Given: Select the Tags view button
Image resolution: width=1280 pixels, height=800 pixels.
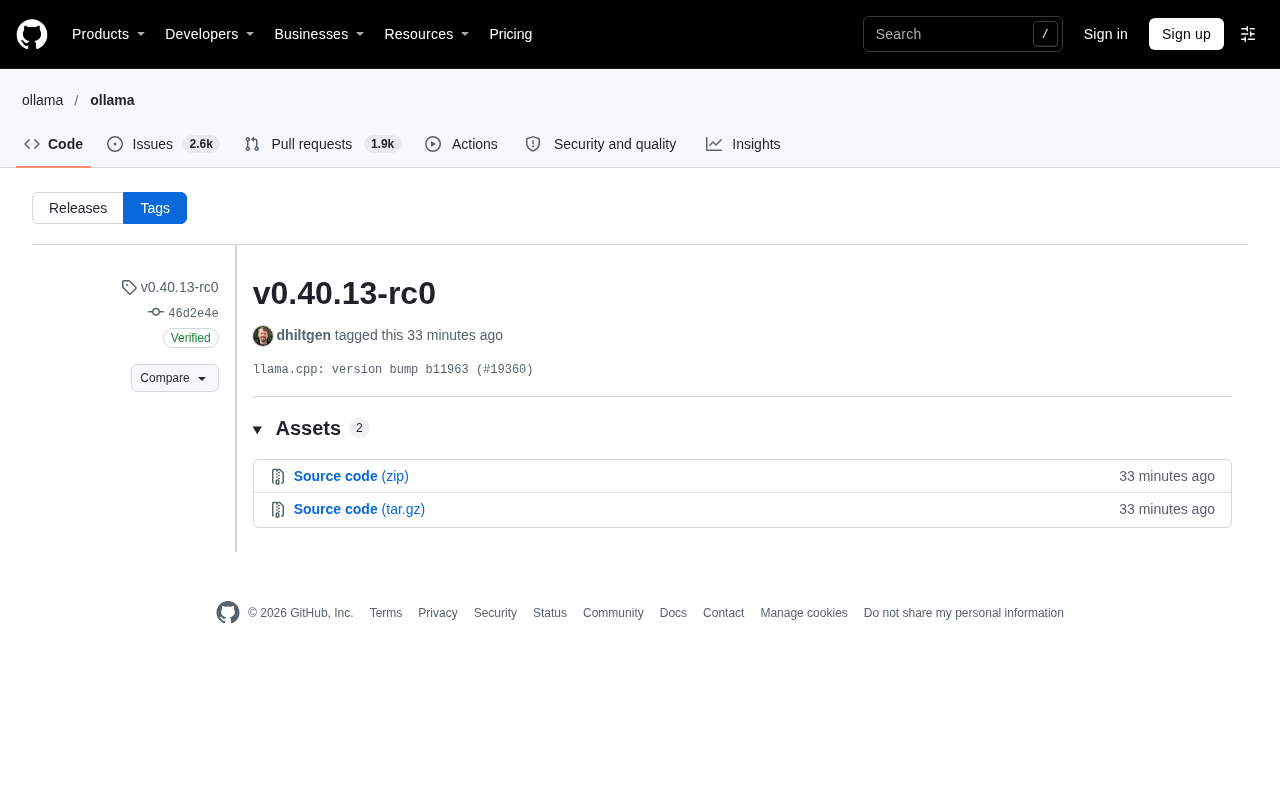Looking at the screenshot, I should coord(155,208).
